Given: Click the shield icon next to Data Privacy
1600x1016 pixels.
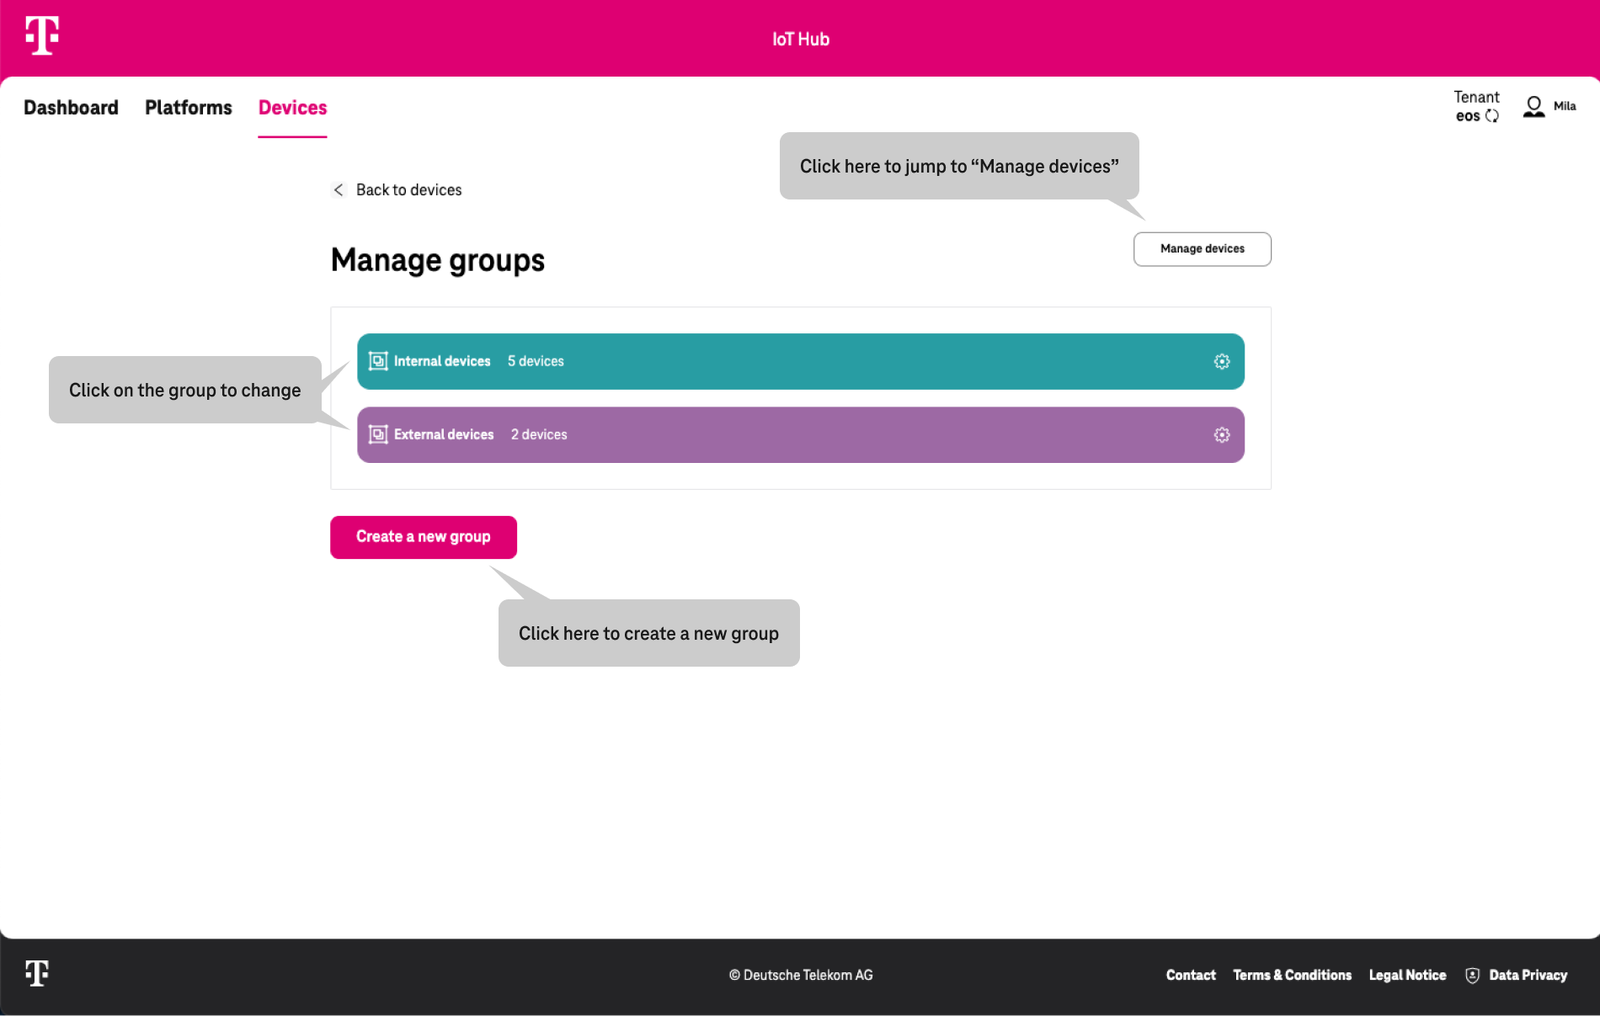Looking at the screenshot, I should tap(1472, 975).
